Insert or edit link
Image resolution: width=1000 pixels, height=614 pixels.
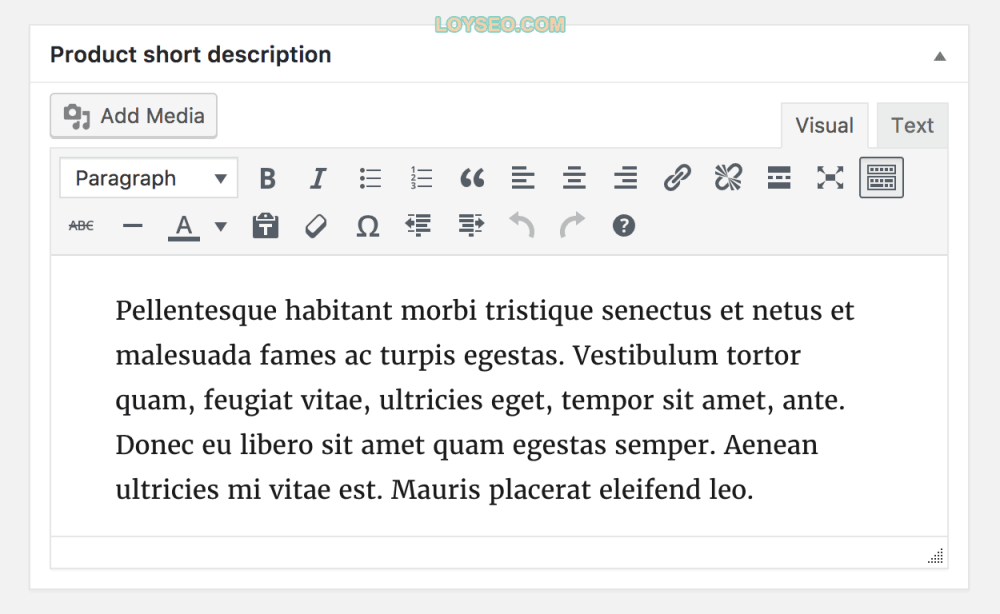(677, 178)
